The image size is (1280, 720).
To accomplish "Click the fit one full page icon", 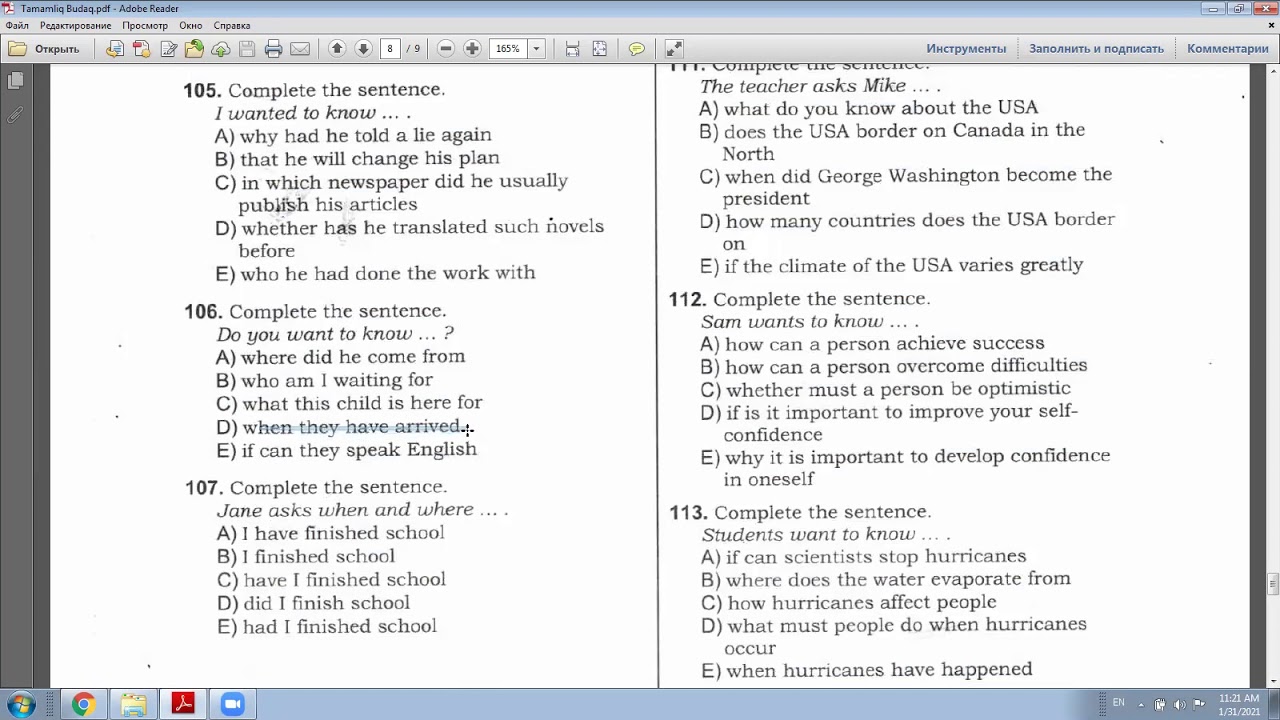I will click(599, 48).
